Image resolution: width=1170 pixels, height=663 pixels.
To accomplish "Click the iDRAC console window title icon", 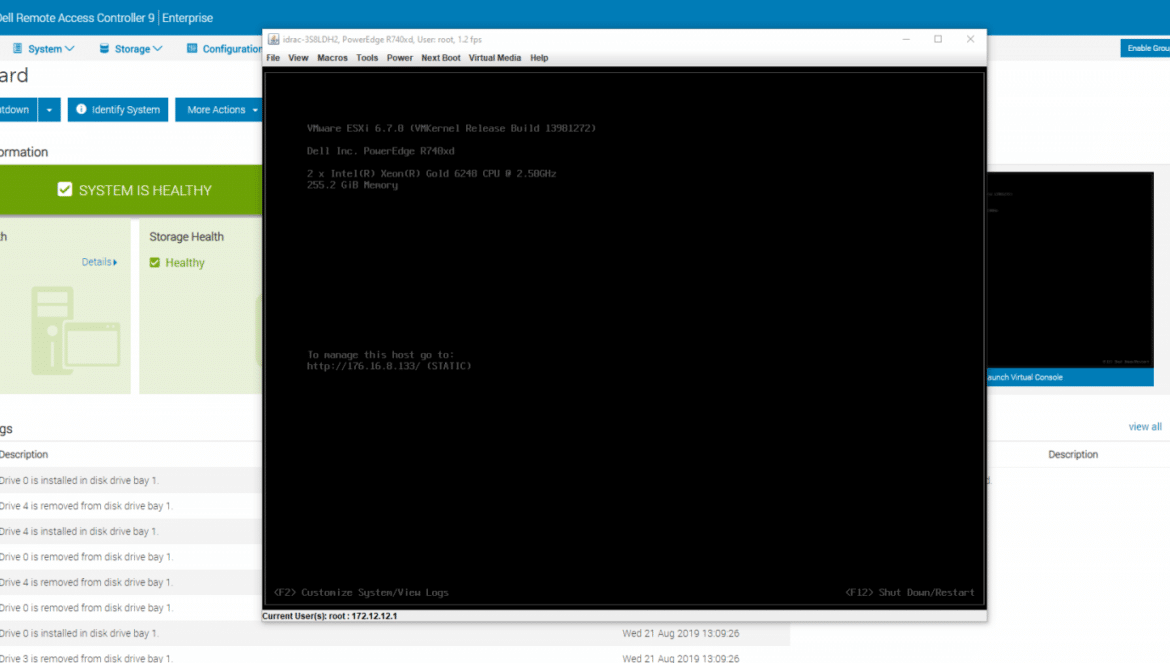I will [274, 40].
